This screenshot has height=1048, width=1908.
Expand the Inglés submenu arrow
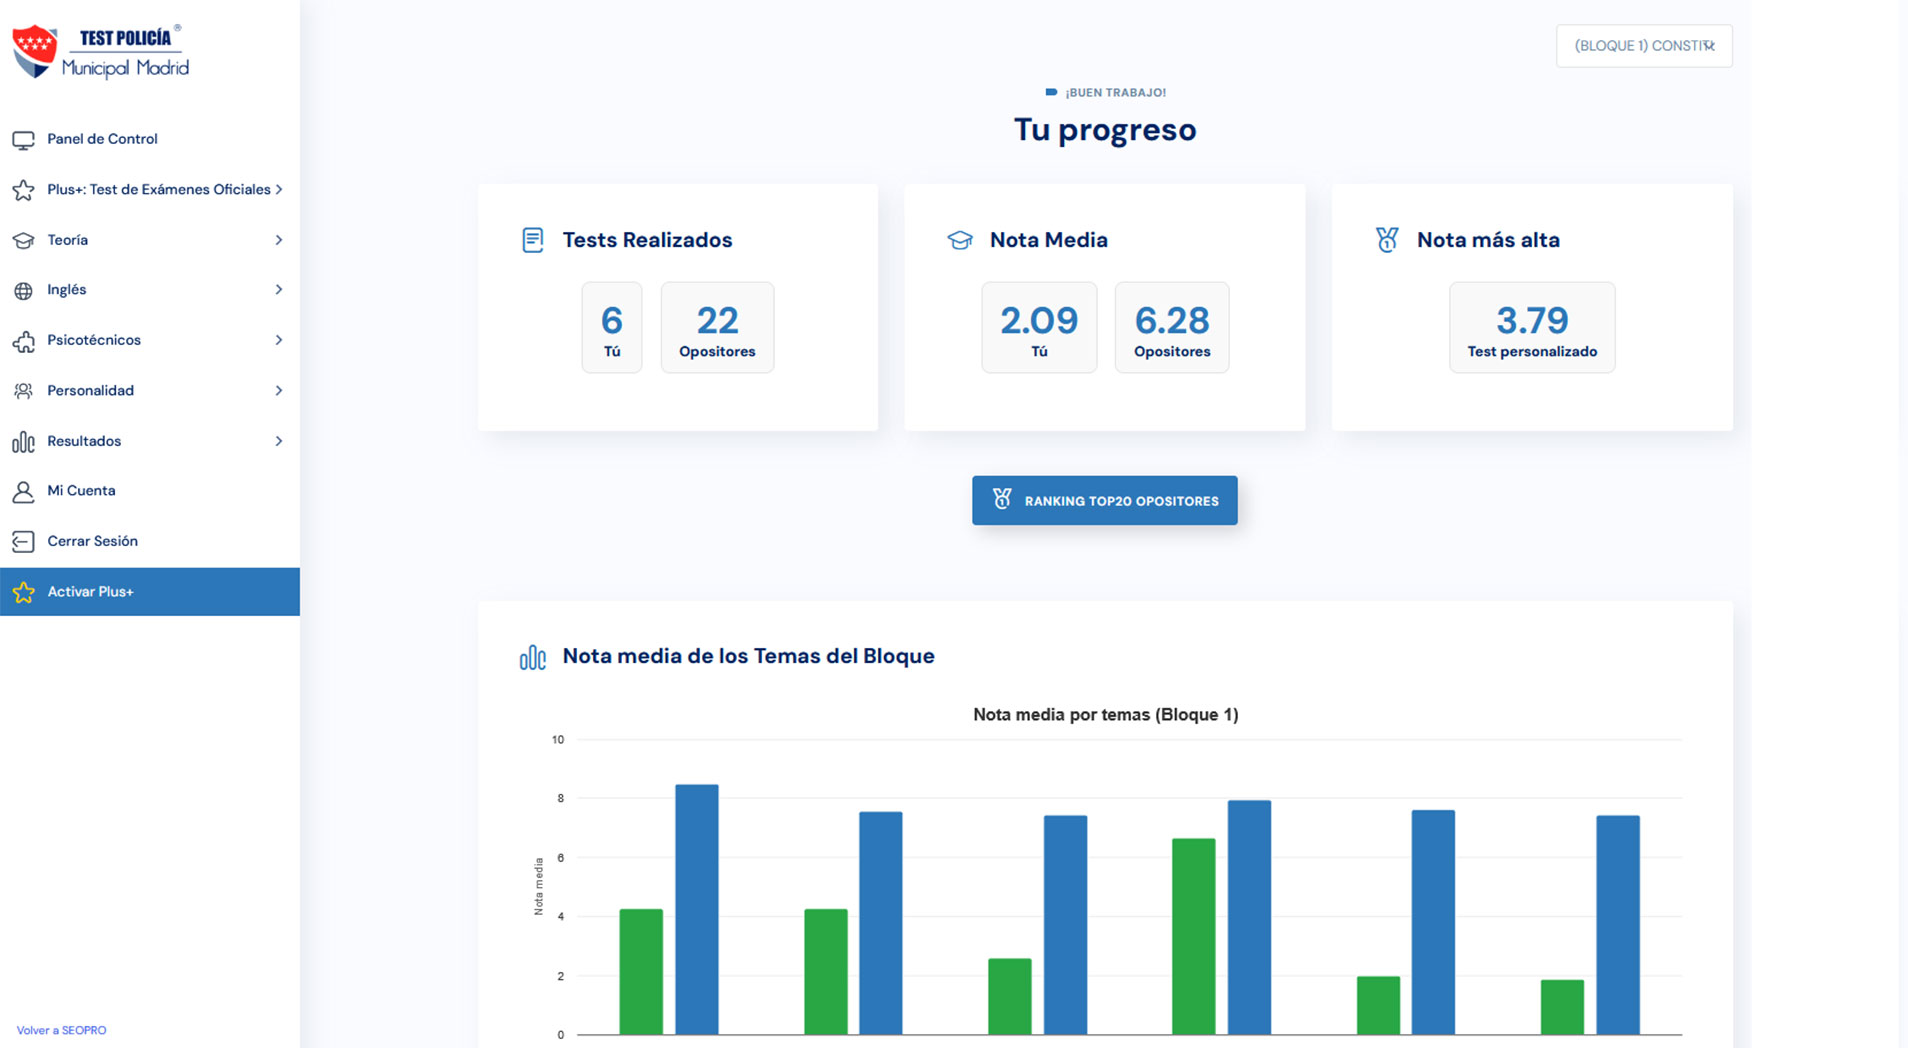coord(279,290)
